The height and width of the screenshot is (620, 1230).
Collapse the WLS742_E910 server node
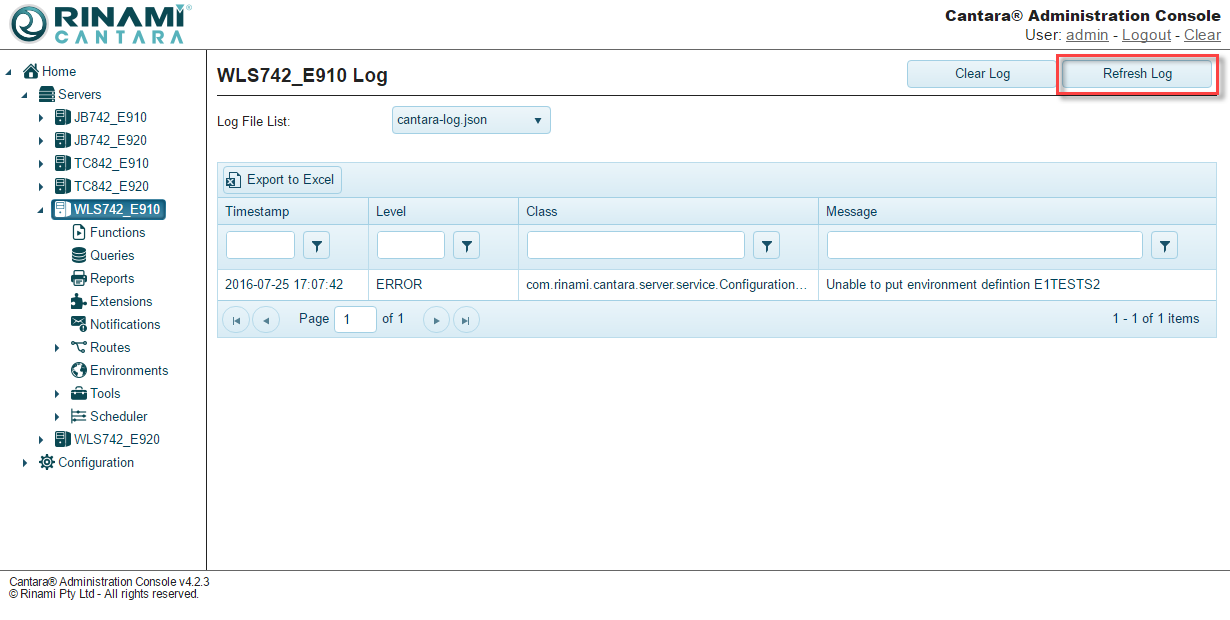41,210
